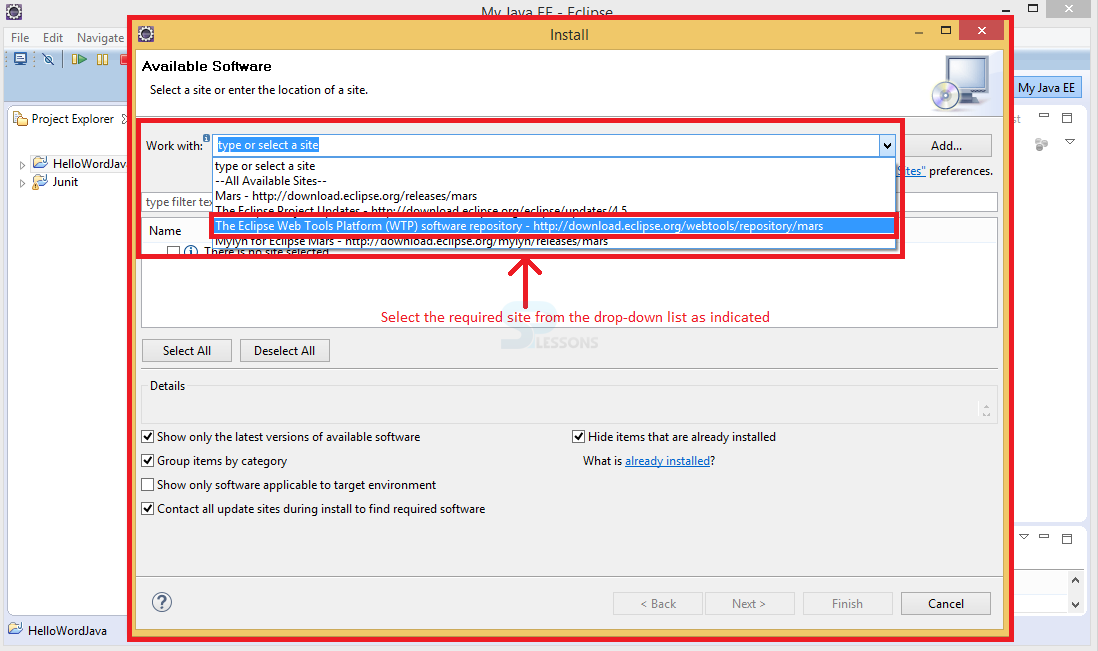The height and width of the screenshot is (651, 1098).
Task: Toggle Hide items already installed checkbox
Action: tap(578, 437)
